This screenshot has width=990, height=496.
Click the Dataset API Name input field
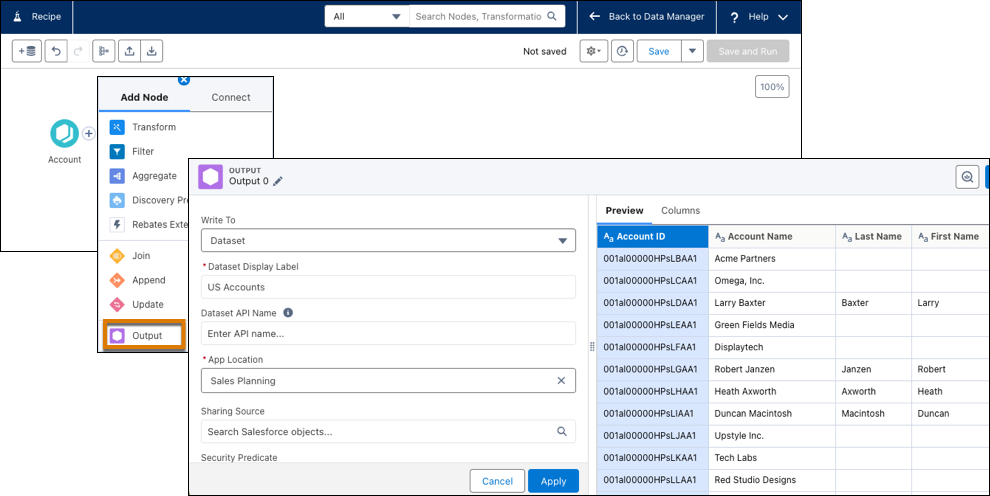pyautogui.click(x=388, y=334)
